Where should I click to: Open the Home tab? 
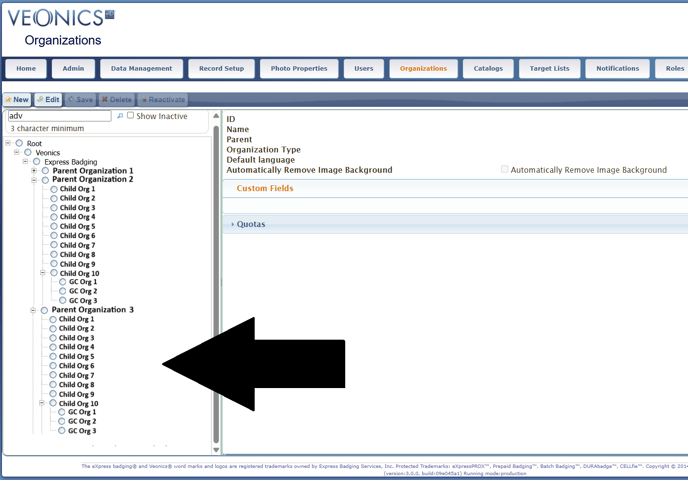click(26, 68)
